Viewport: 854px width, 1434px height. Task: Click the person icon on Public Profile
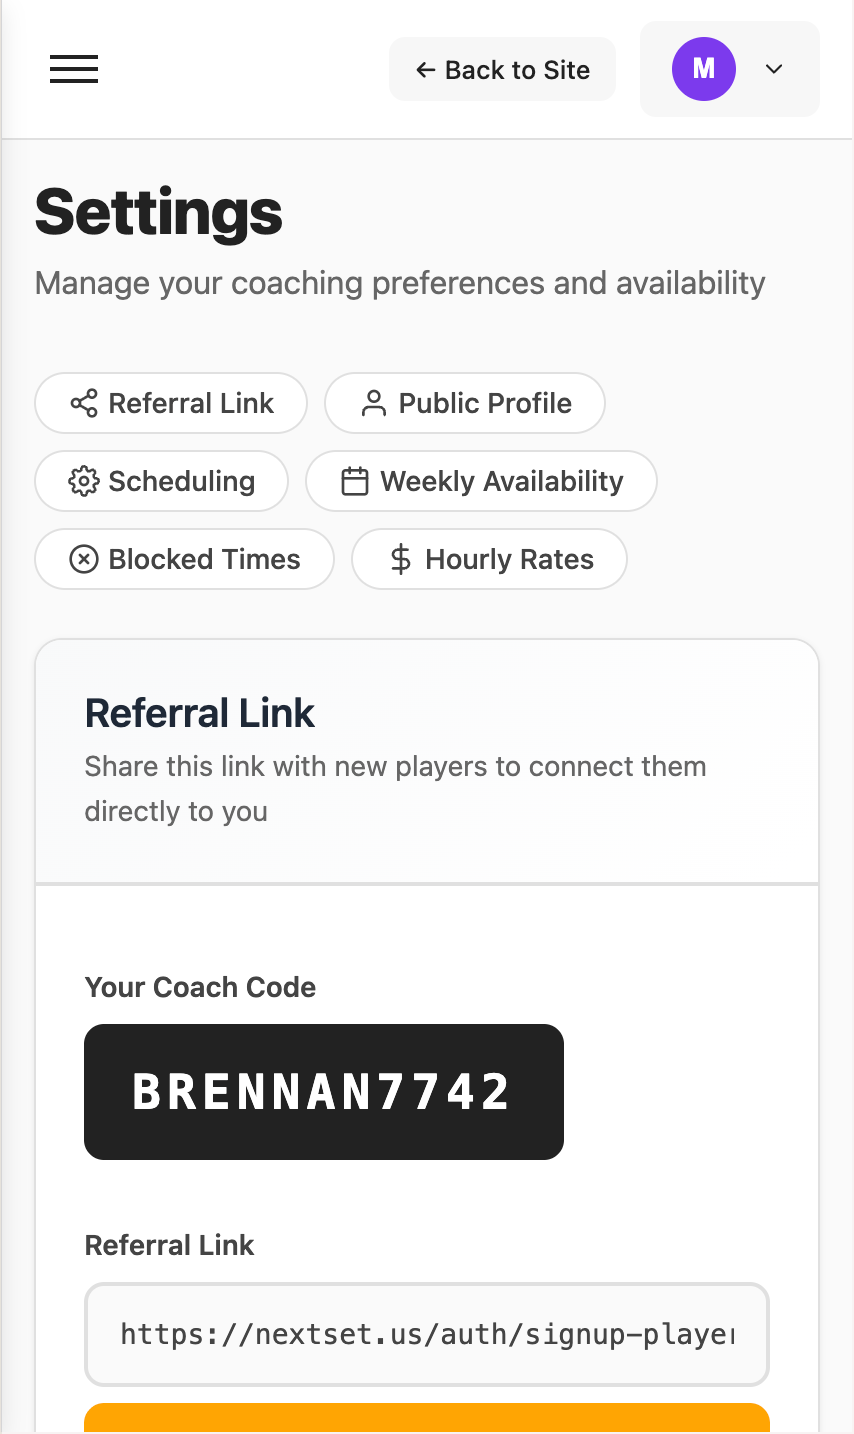(x=374, y=403)
